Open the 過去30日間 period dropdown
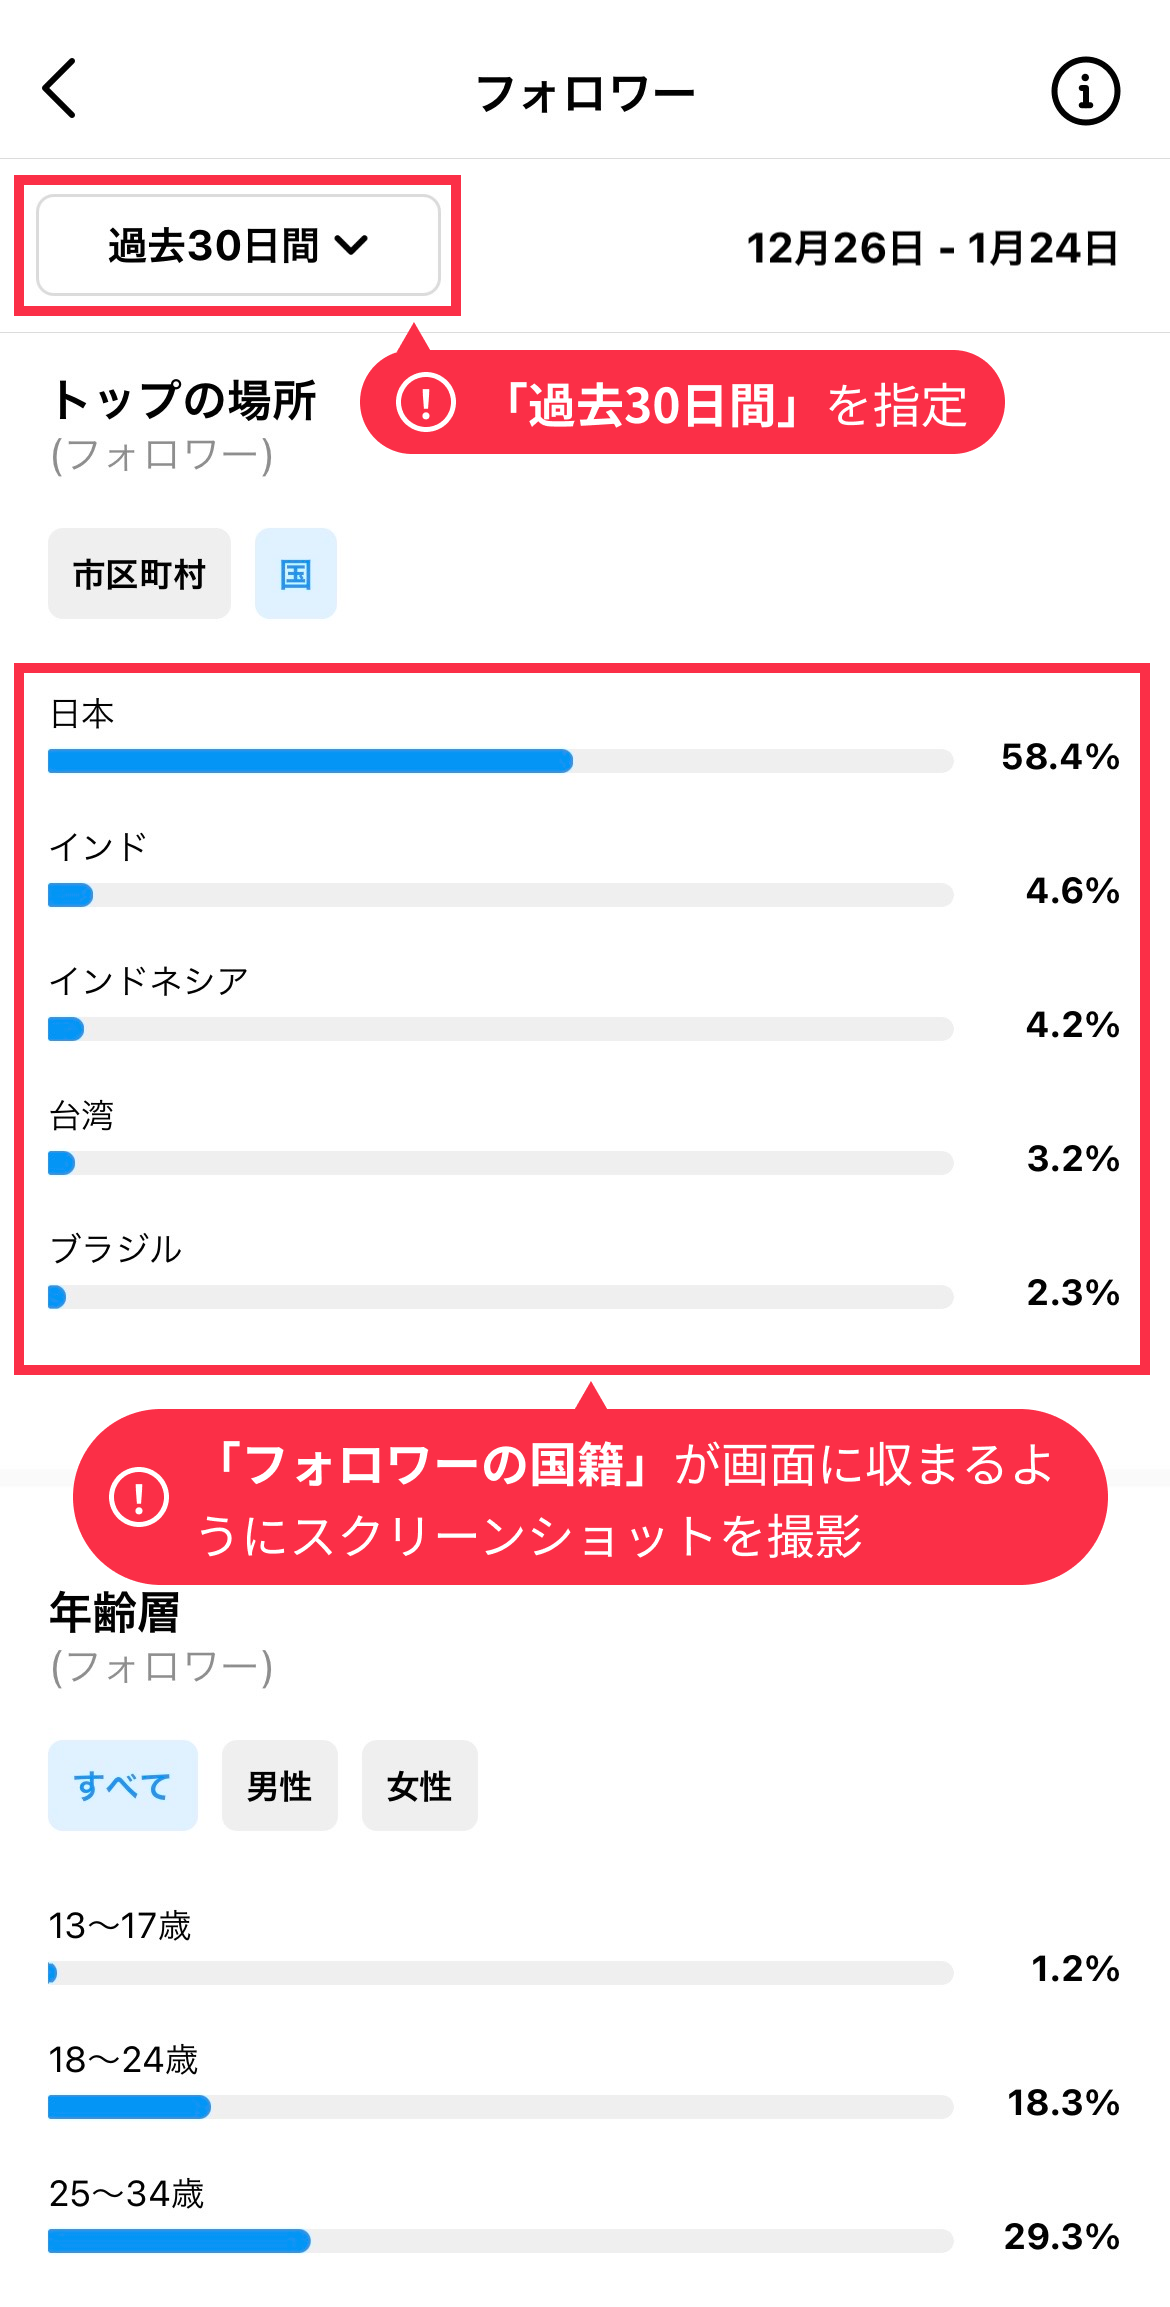 point(238,245)
